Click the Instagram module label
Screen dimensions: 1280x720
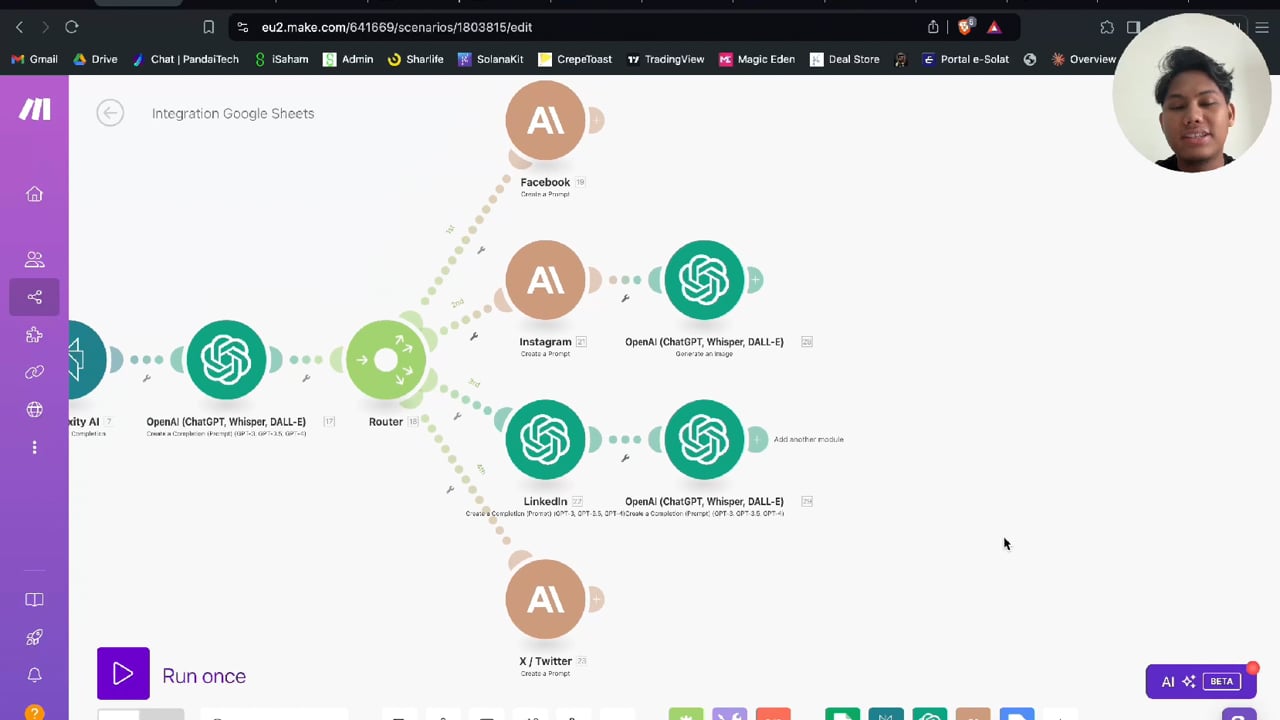pyautogui.click(x=545, y=342)
